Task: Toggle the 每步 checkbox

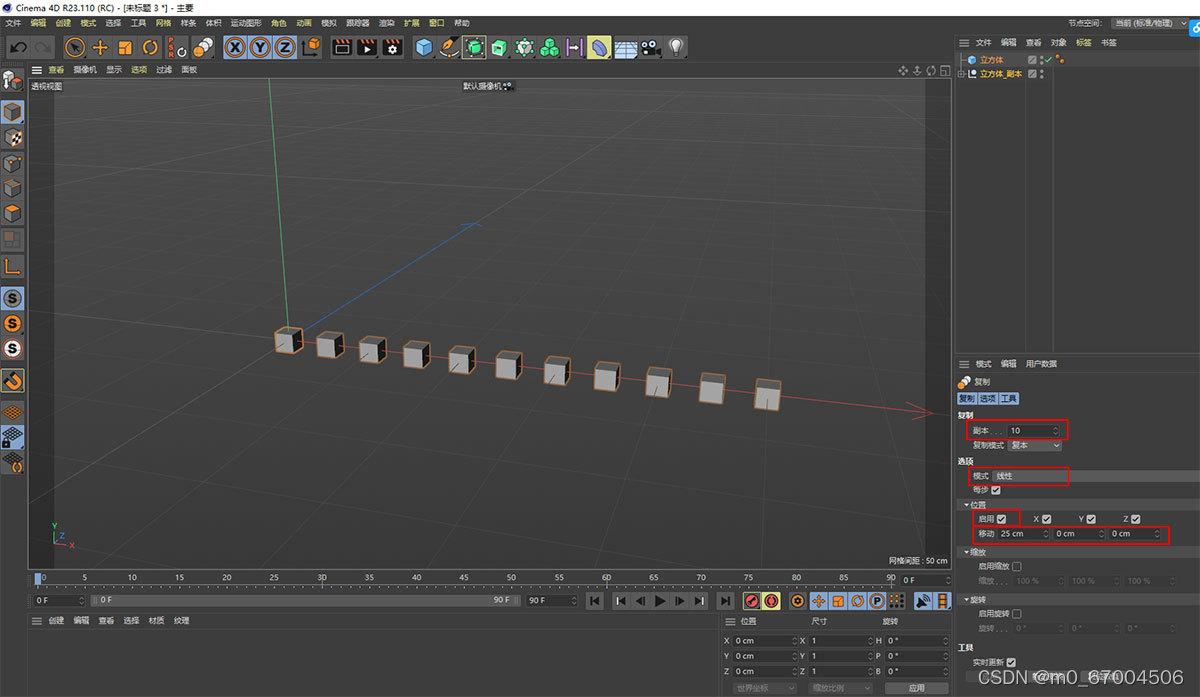Action: [995, 490]
